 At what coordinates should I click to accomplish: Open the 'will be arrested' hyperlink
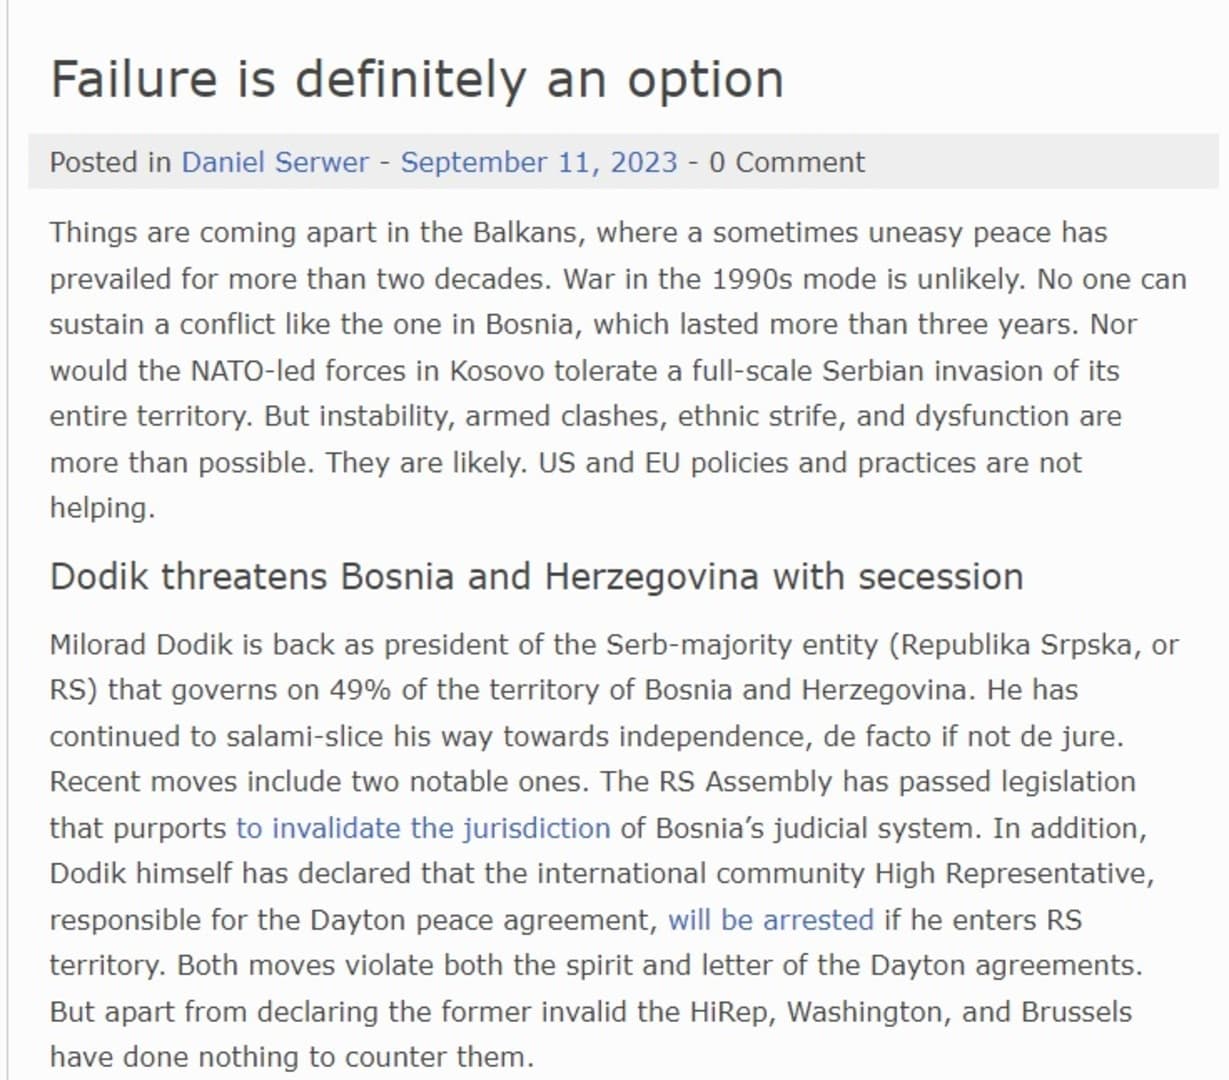(770, 920)
